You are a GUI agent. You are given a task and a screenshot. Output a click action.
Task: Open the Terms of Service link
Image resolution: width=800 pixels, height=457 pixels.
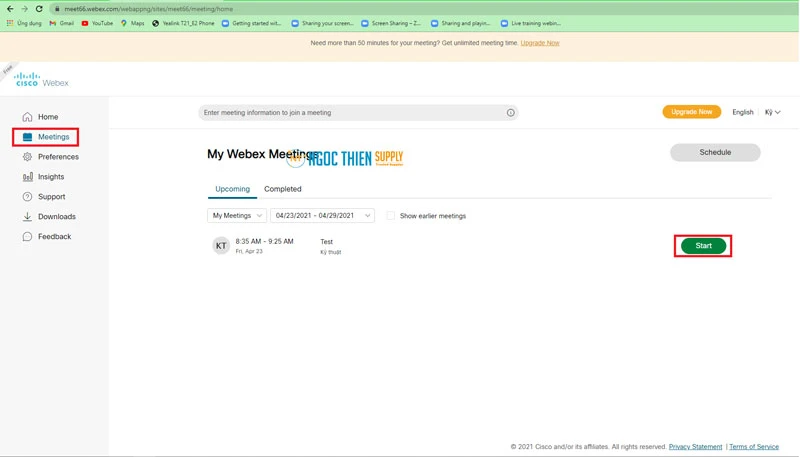[x=754, y=447]
